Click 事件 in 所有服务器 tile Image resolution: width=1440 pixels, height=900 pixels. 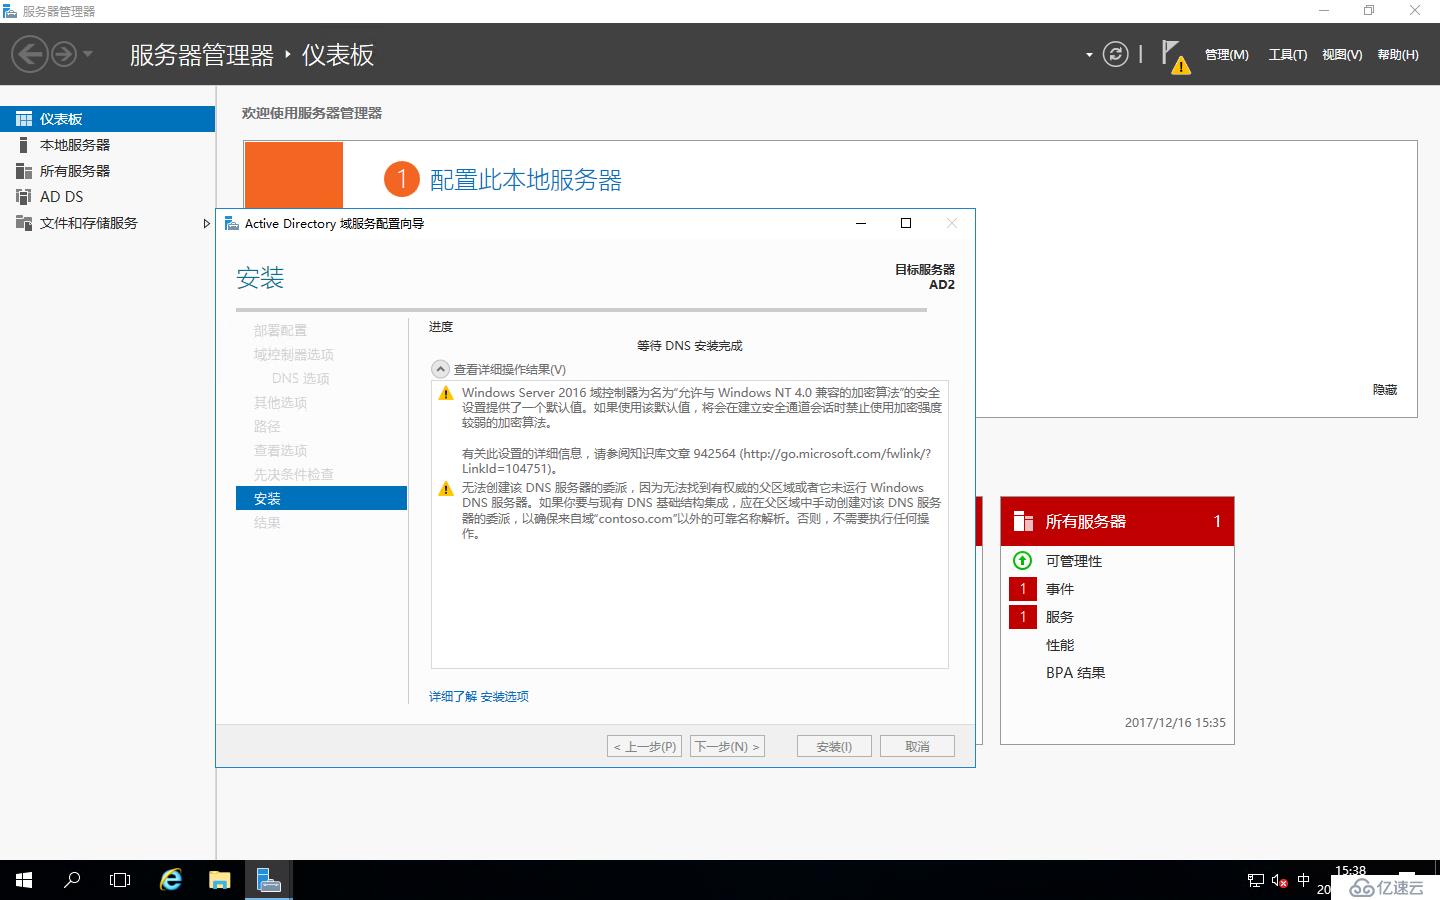pyautogui.click(x=1060, y=589)
